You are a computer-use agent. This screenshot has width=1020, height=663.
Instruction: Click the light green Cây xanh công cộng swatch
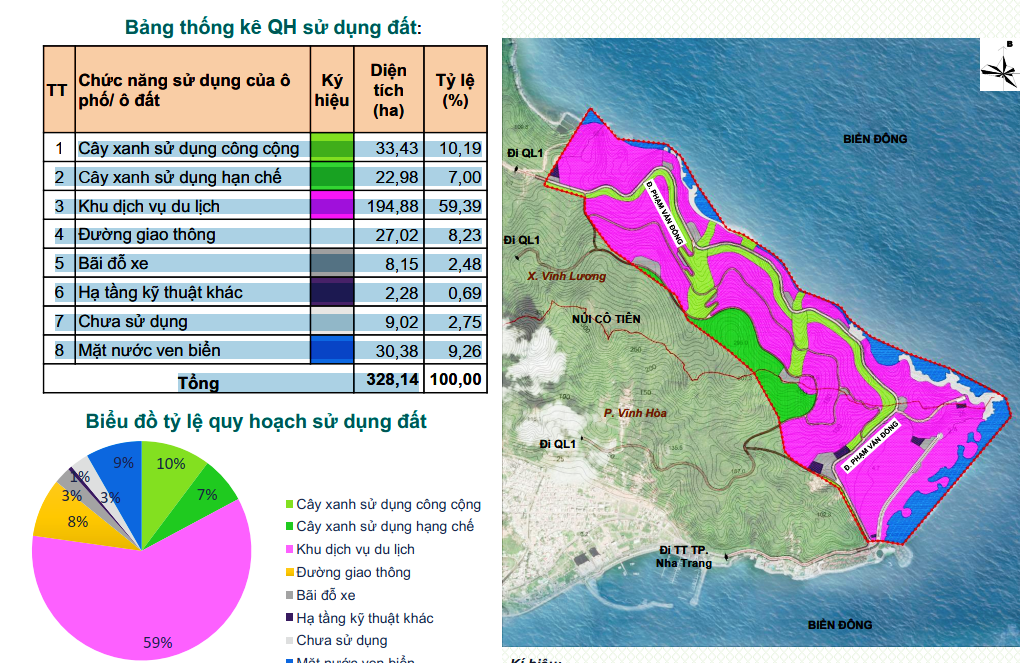tap(332, 147)
